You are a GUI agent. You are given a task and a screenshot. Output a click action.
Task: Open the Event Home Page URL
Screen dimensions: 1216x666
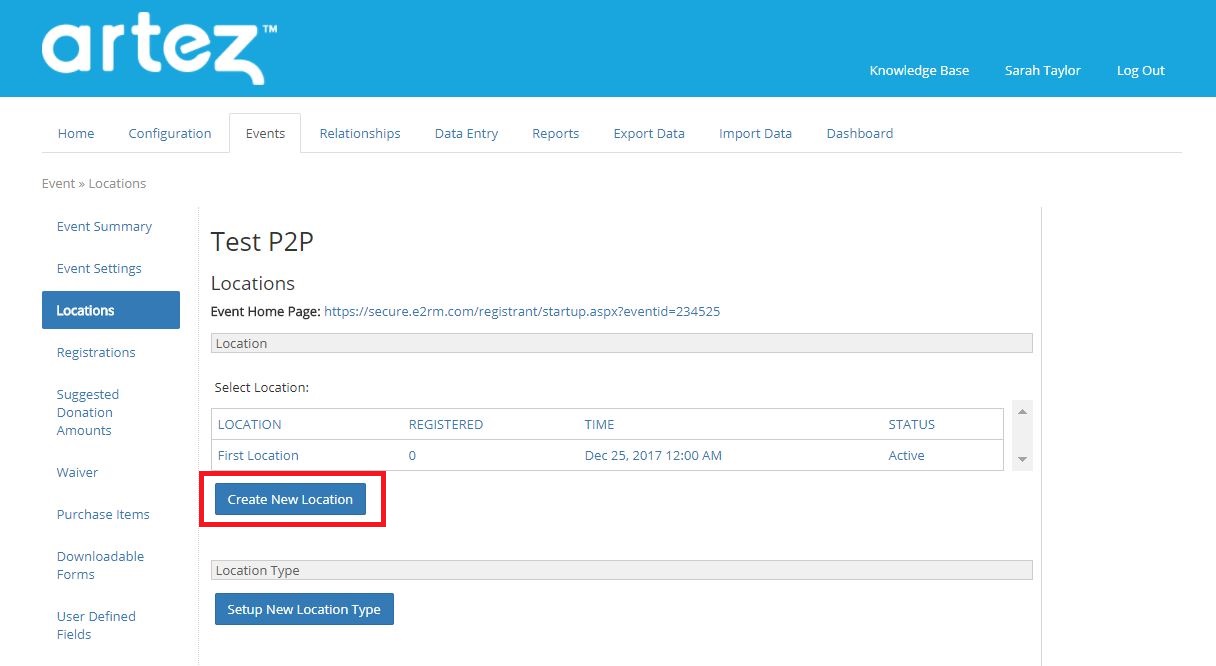click(x=522, y=311)
